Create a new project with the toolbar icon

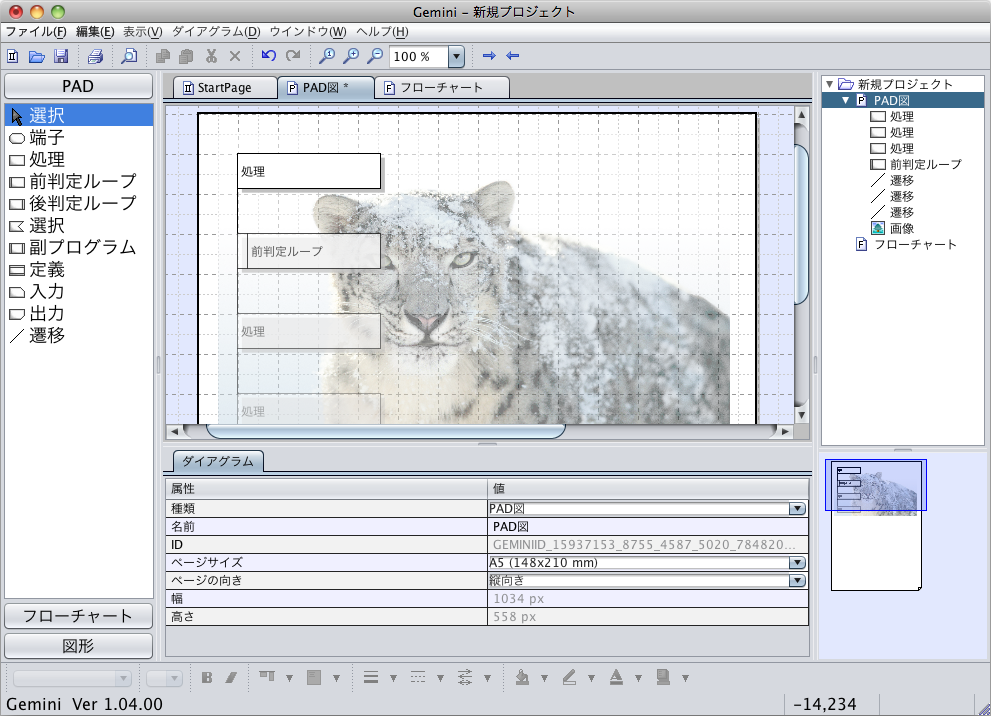13,56
